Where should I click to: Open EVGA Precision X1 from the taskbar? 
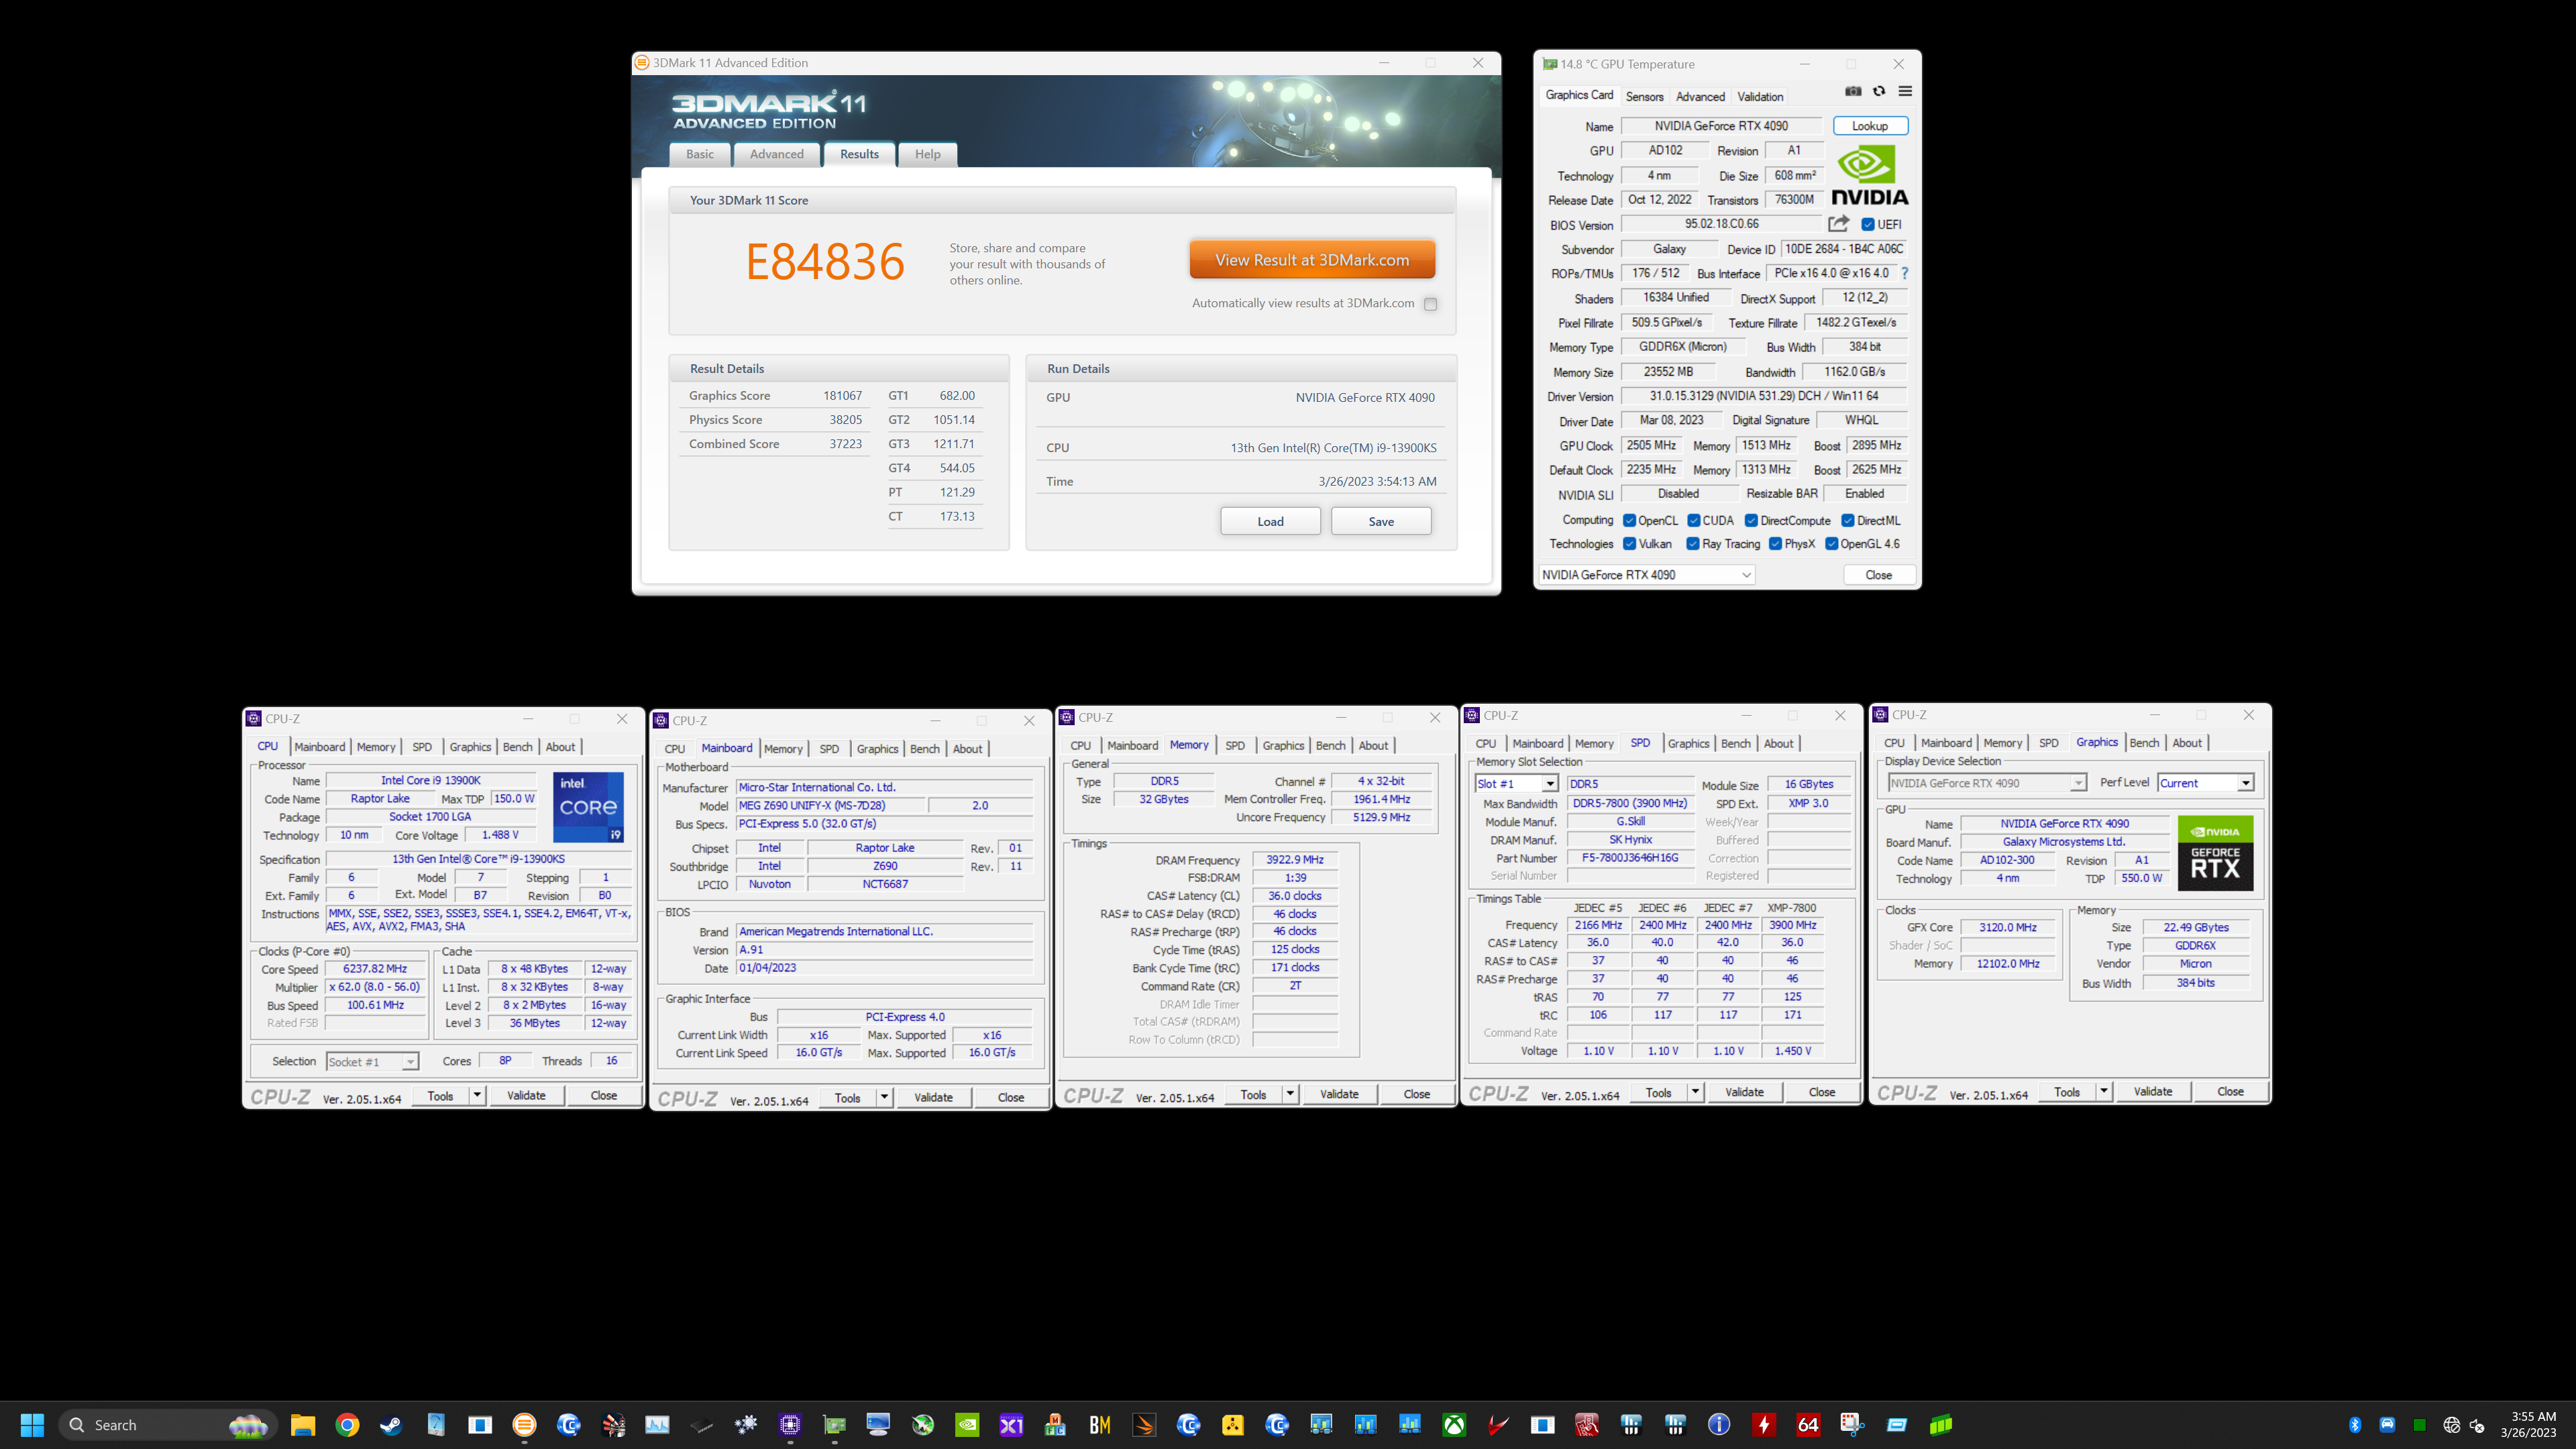click(x=1011, y=1425)
